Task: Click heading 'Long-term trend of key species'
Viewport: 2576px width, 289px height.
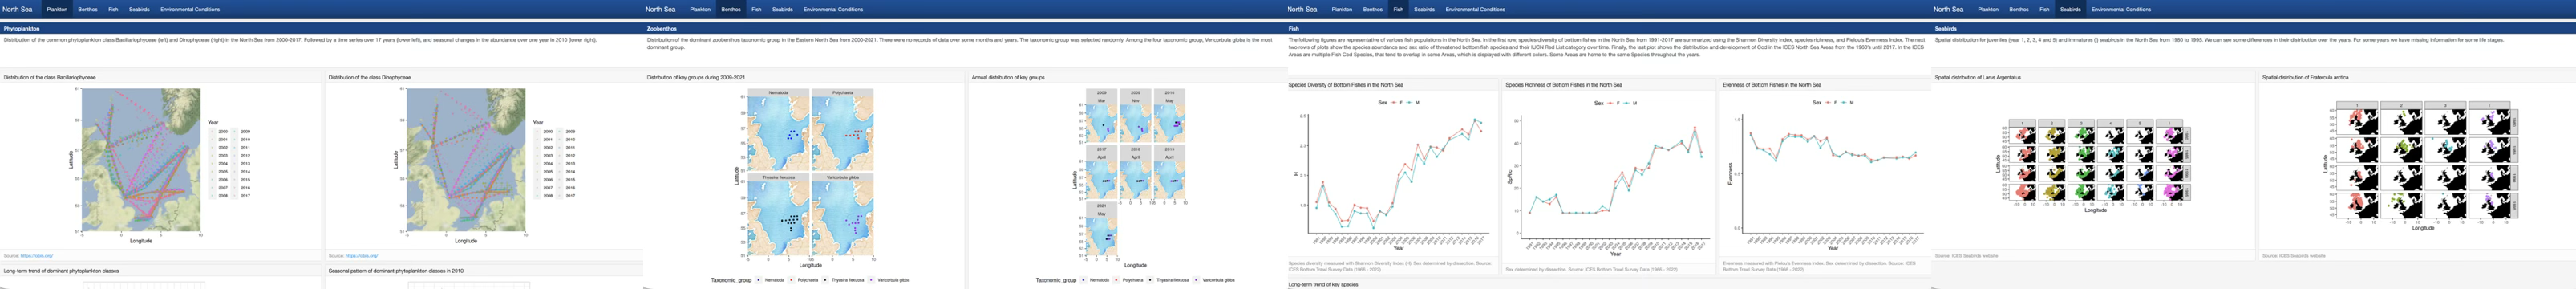Action: (x=1323, y=285)
